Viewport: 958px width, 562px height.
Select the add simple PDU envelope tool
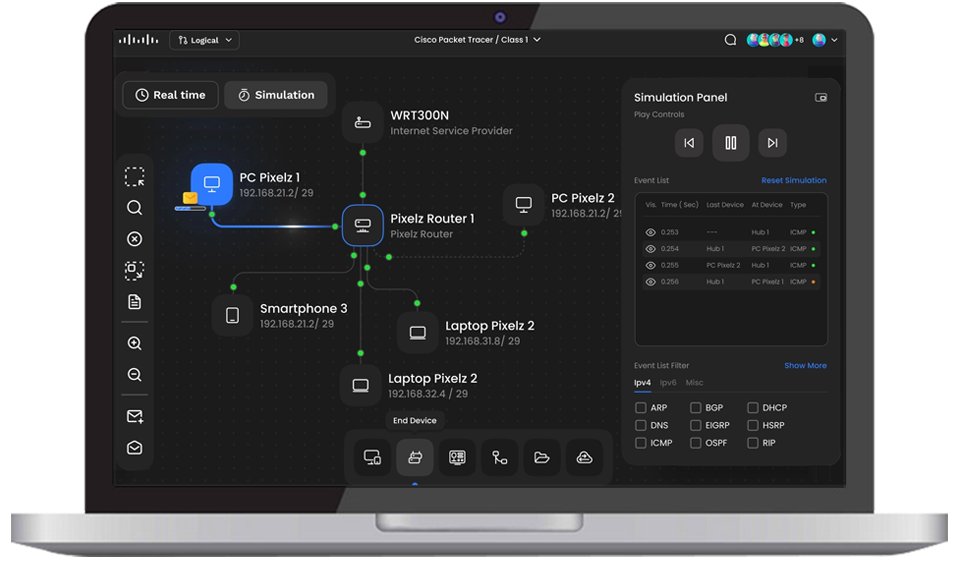(x=134, y=417)
